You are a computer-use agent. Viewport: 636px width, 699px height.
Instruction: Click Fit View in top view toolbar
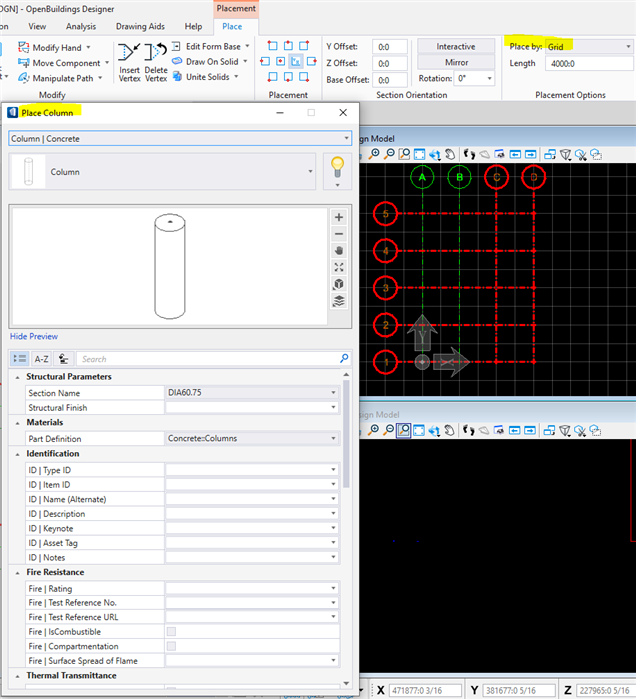pyautogui.click(x=419, y=154)
